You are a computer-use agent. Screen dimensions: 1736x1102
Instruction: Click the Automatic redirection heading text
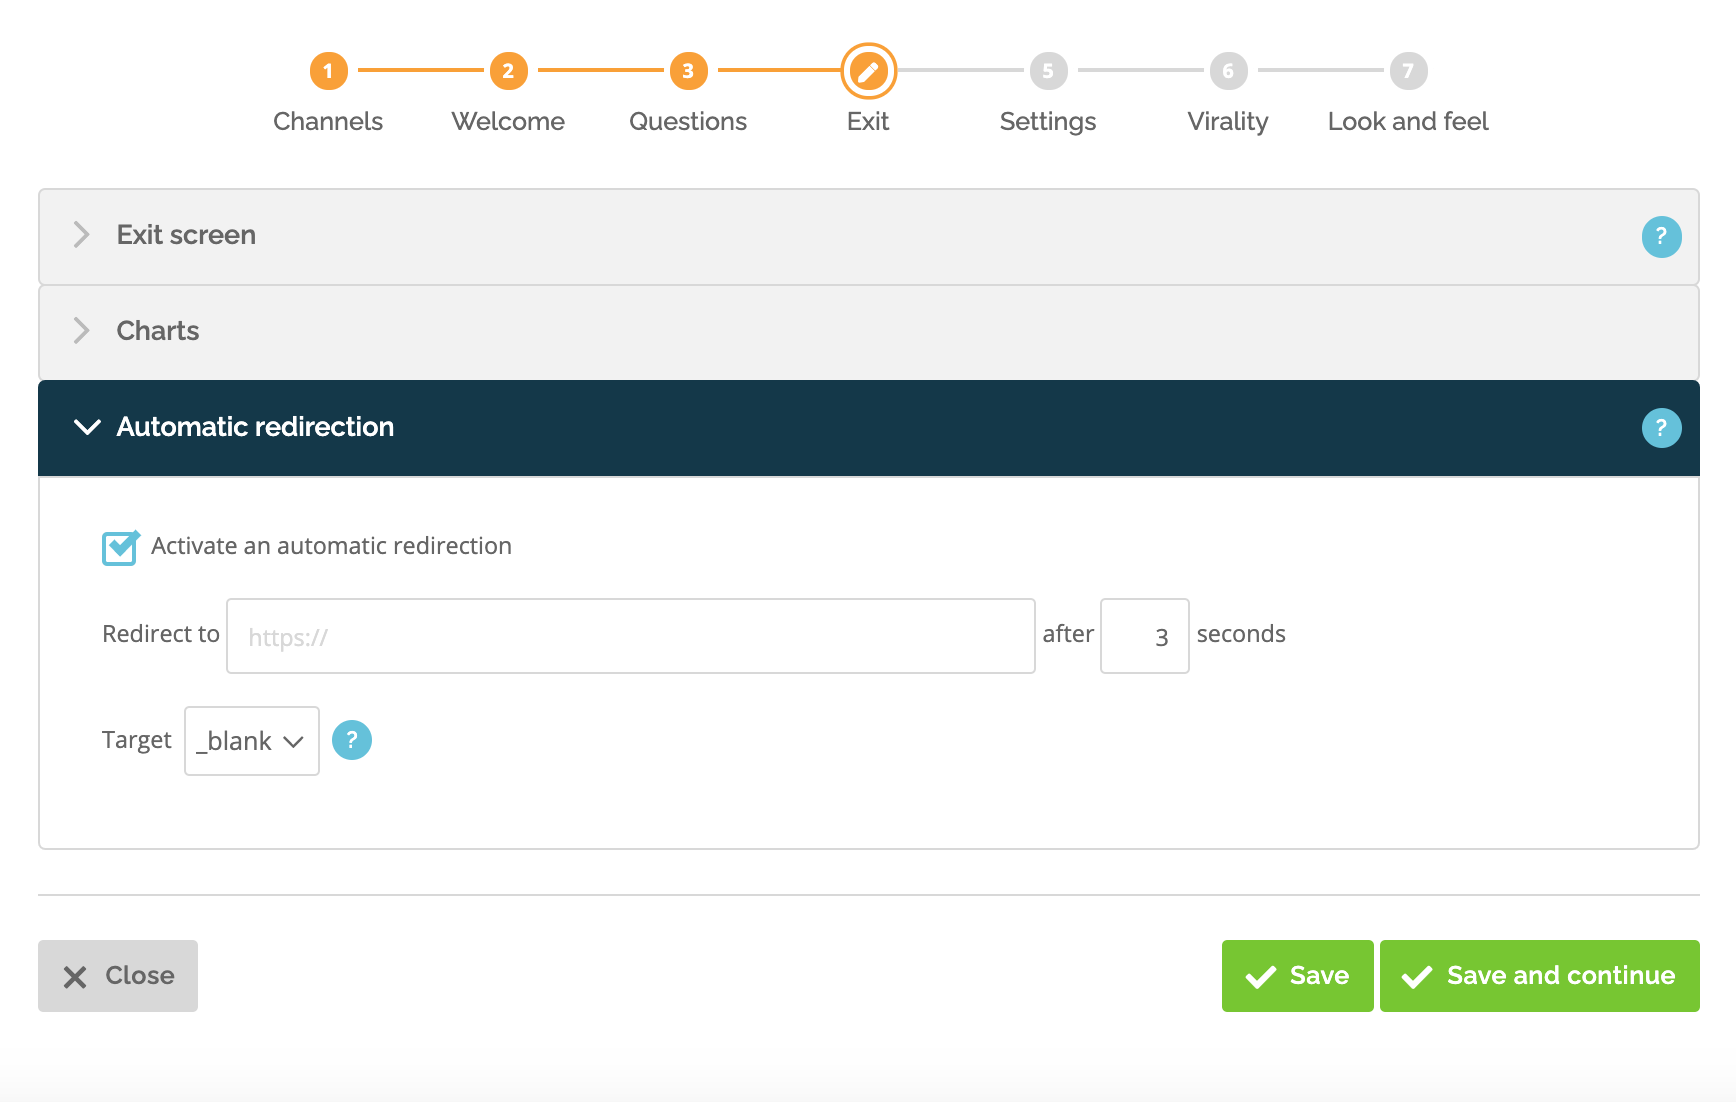coord(255,427)
